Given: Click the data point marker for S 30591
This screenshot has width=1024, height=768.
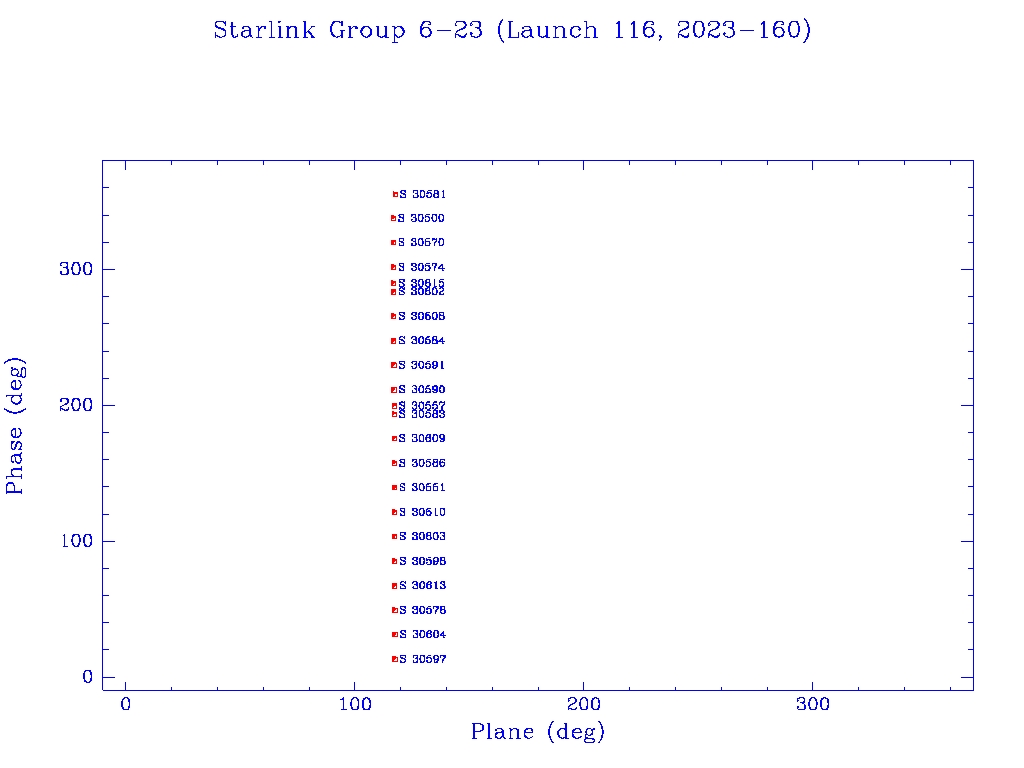Looking at the screenshot, I should pyautogui.click(x=394, y=365).
